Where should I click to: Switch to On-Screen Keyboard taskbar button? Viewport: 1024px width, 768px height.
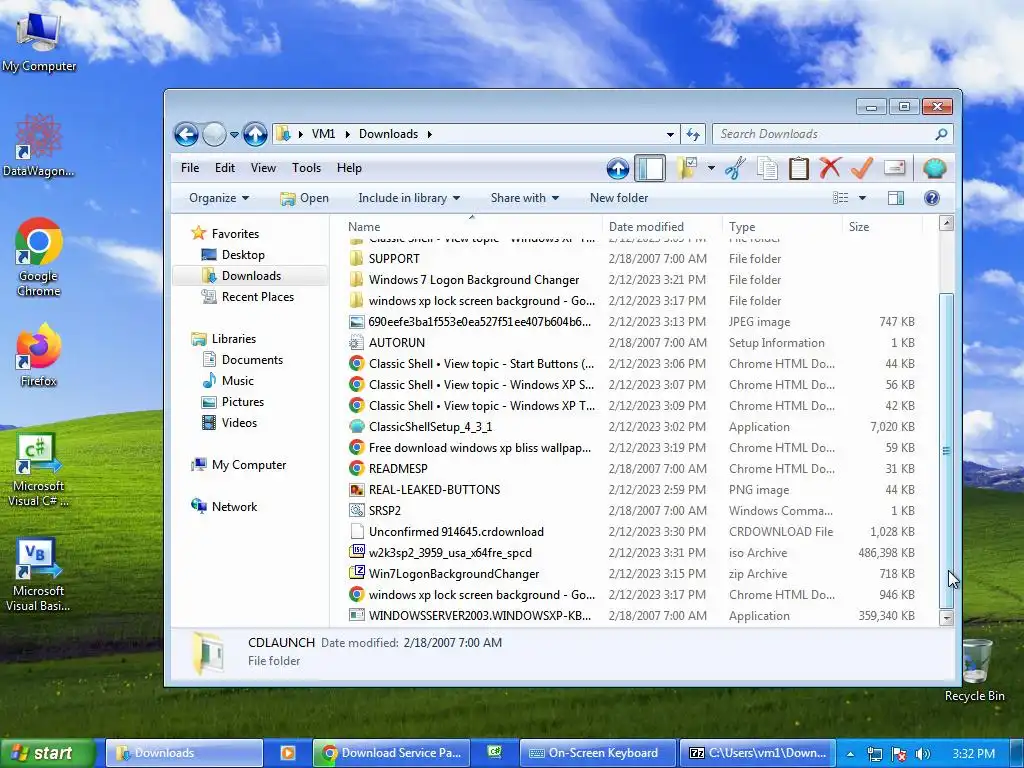coord(597,753)
